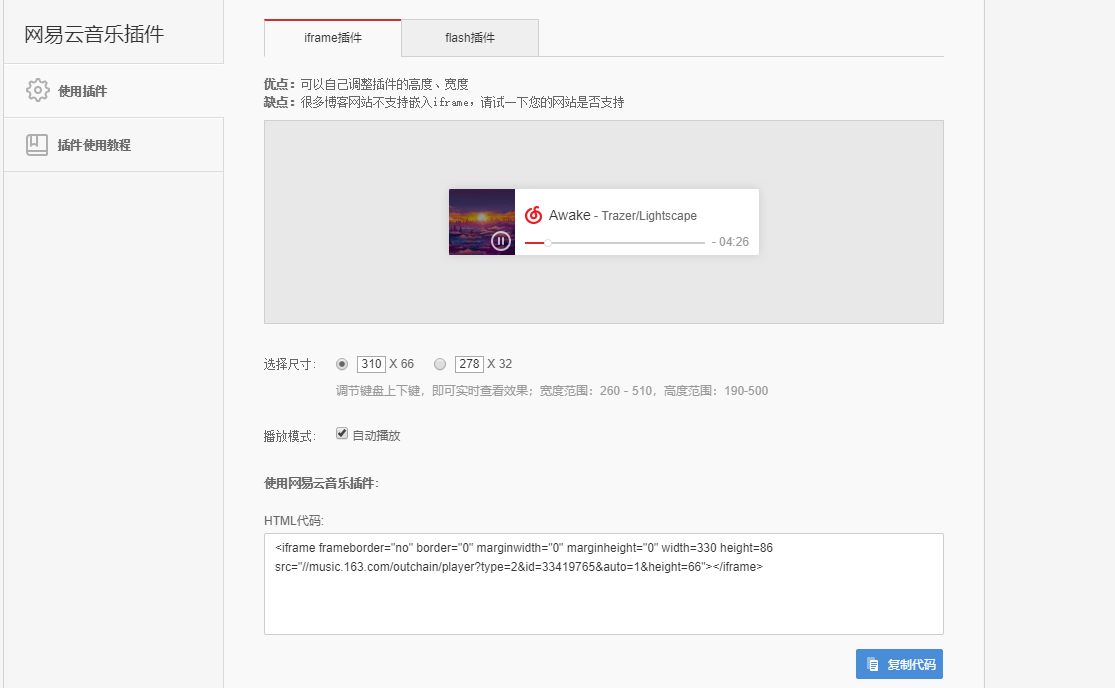This screenshot has height=688, width=1115.
Task: Click inside the HTML代码 text box
Action: 603,600
